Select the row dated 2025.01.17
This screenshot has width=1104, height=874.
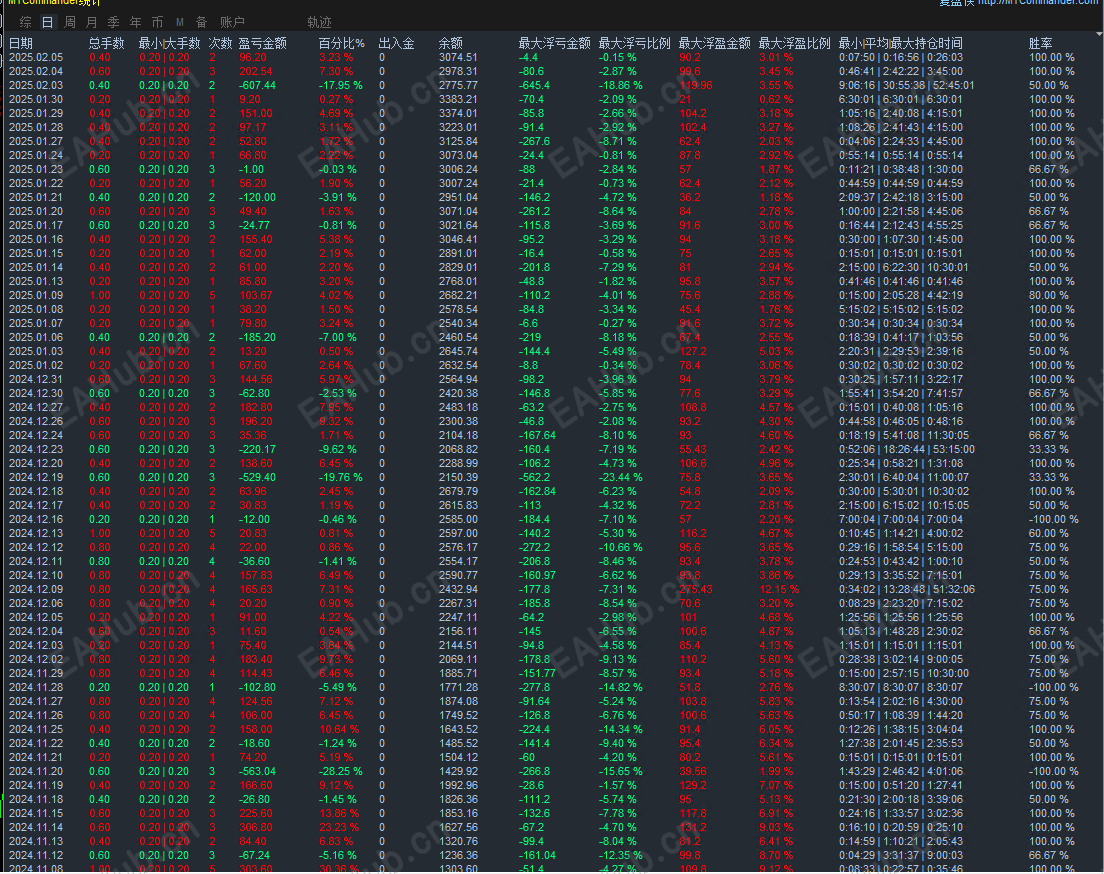coord(552,225)
